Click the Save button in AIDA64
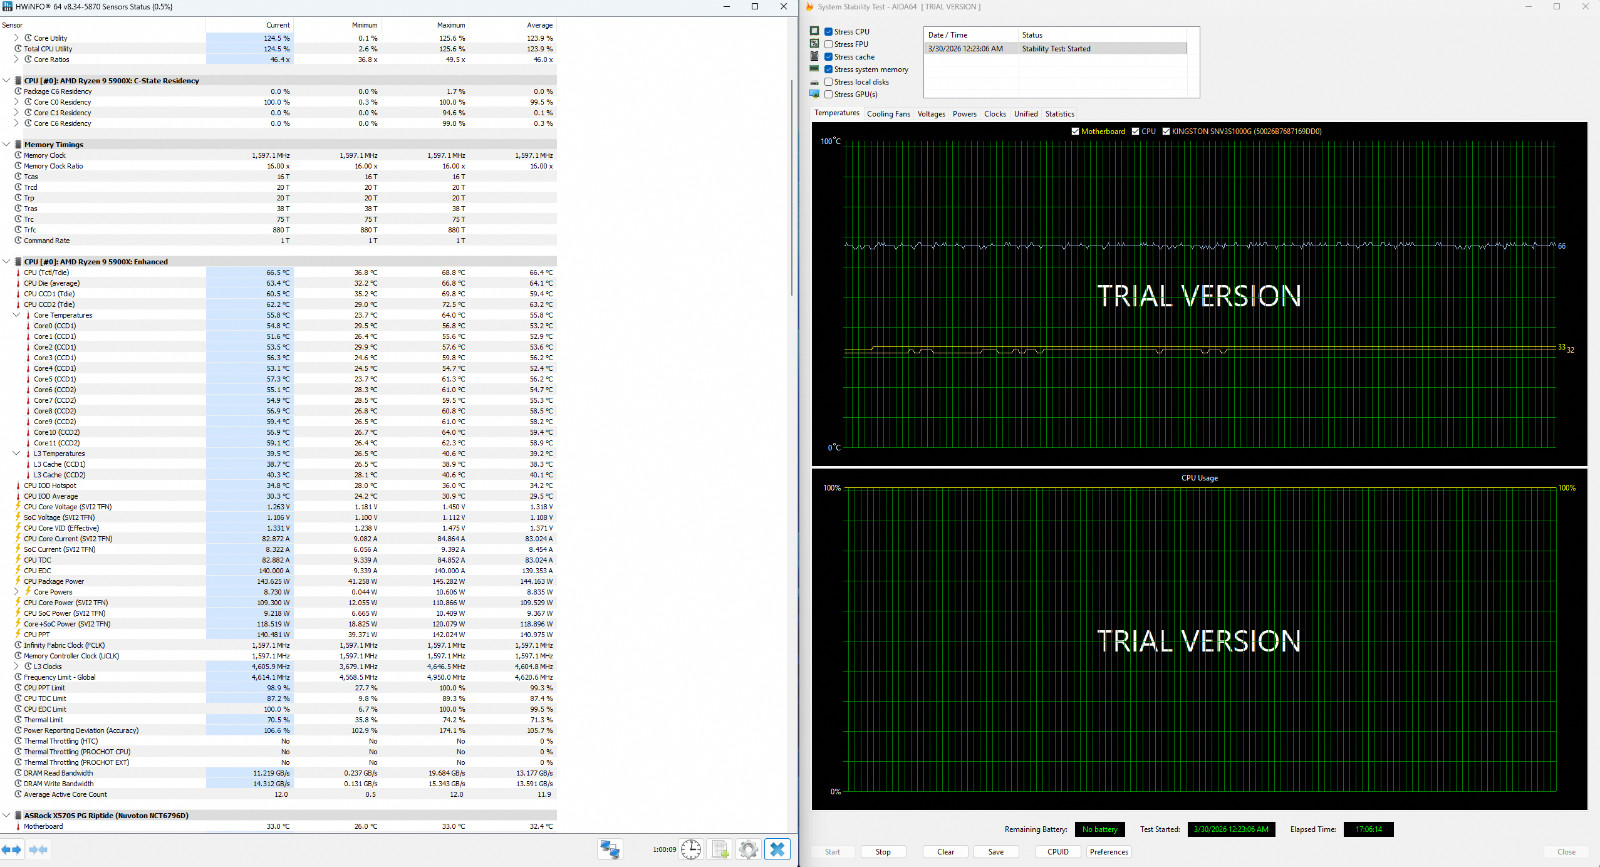This screenshot has height=867, width=1600. click(x=996, y=852)
